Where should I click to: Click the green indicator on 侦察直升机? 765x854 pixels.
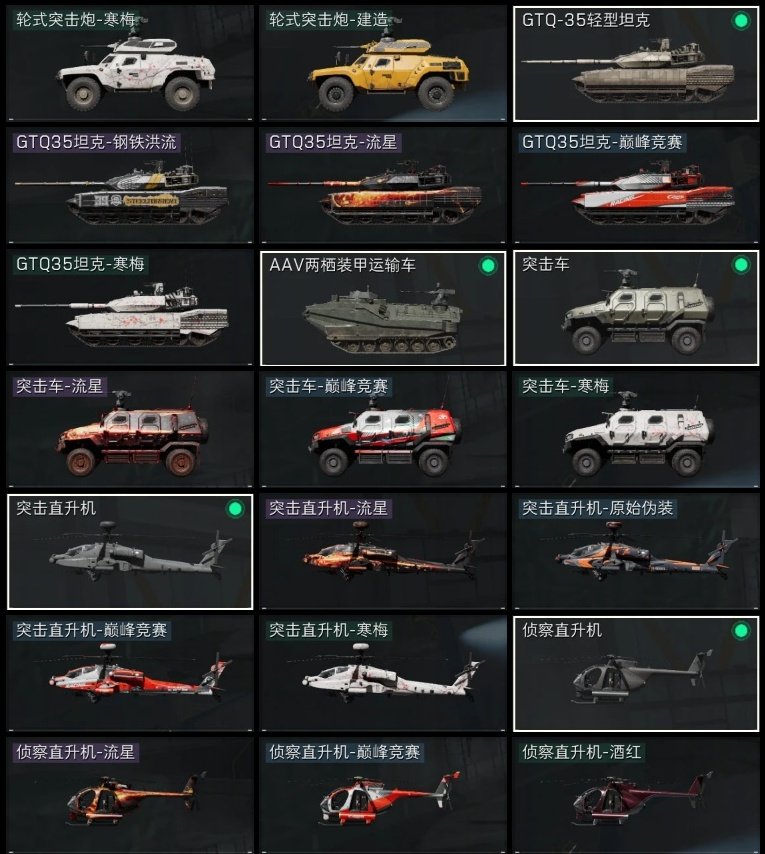[x=740, y=631]
